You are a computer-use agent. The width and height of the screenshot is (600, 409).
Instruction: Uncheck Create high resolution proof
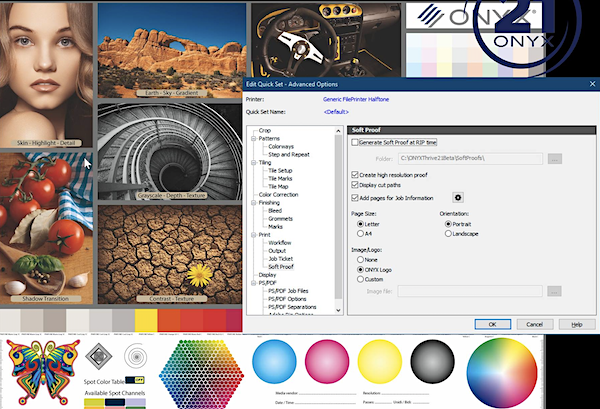pos(355,175)
